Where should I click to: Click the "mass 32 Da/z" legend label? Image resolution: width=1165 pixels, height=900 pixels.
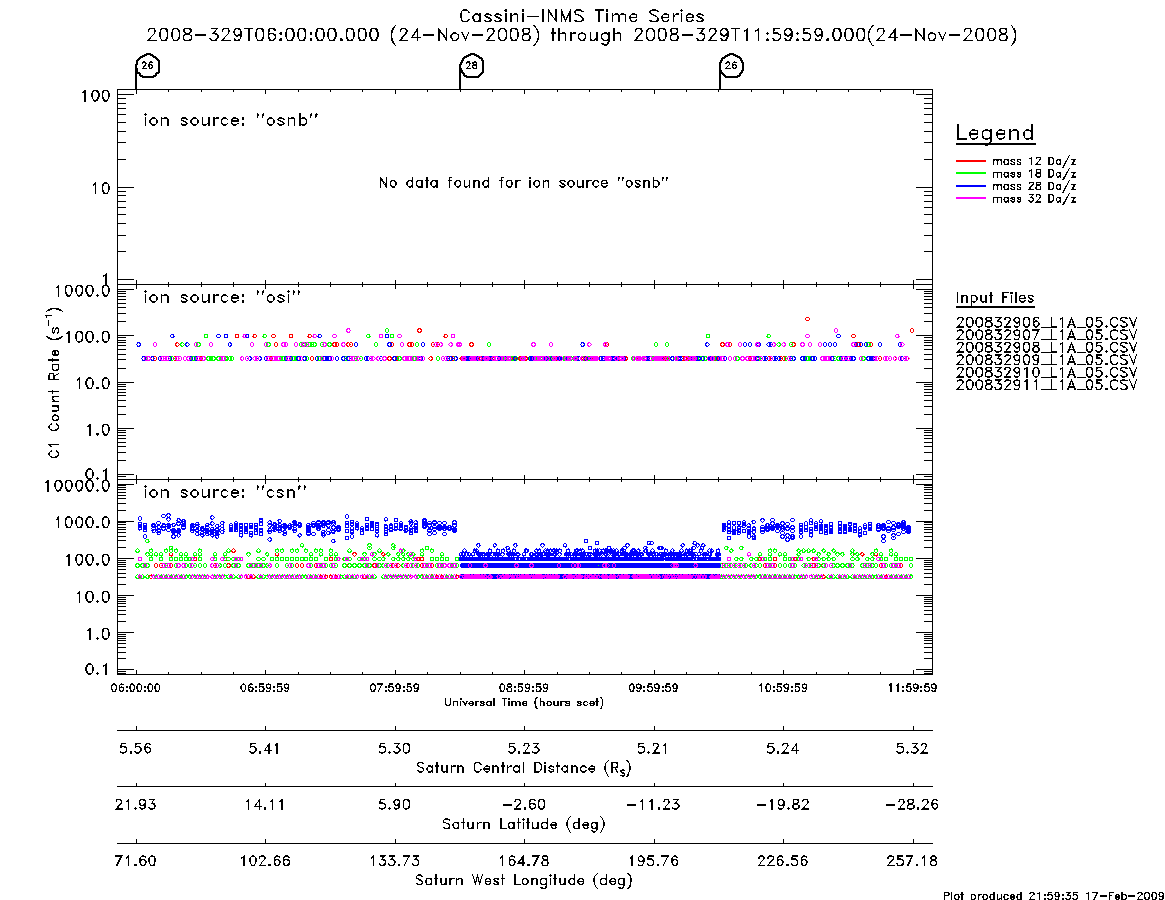coord(1034,199)
